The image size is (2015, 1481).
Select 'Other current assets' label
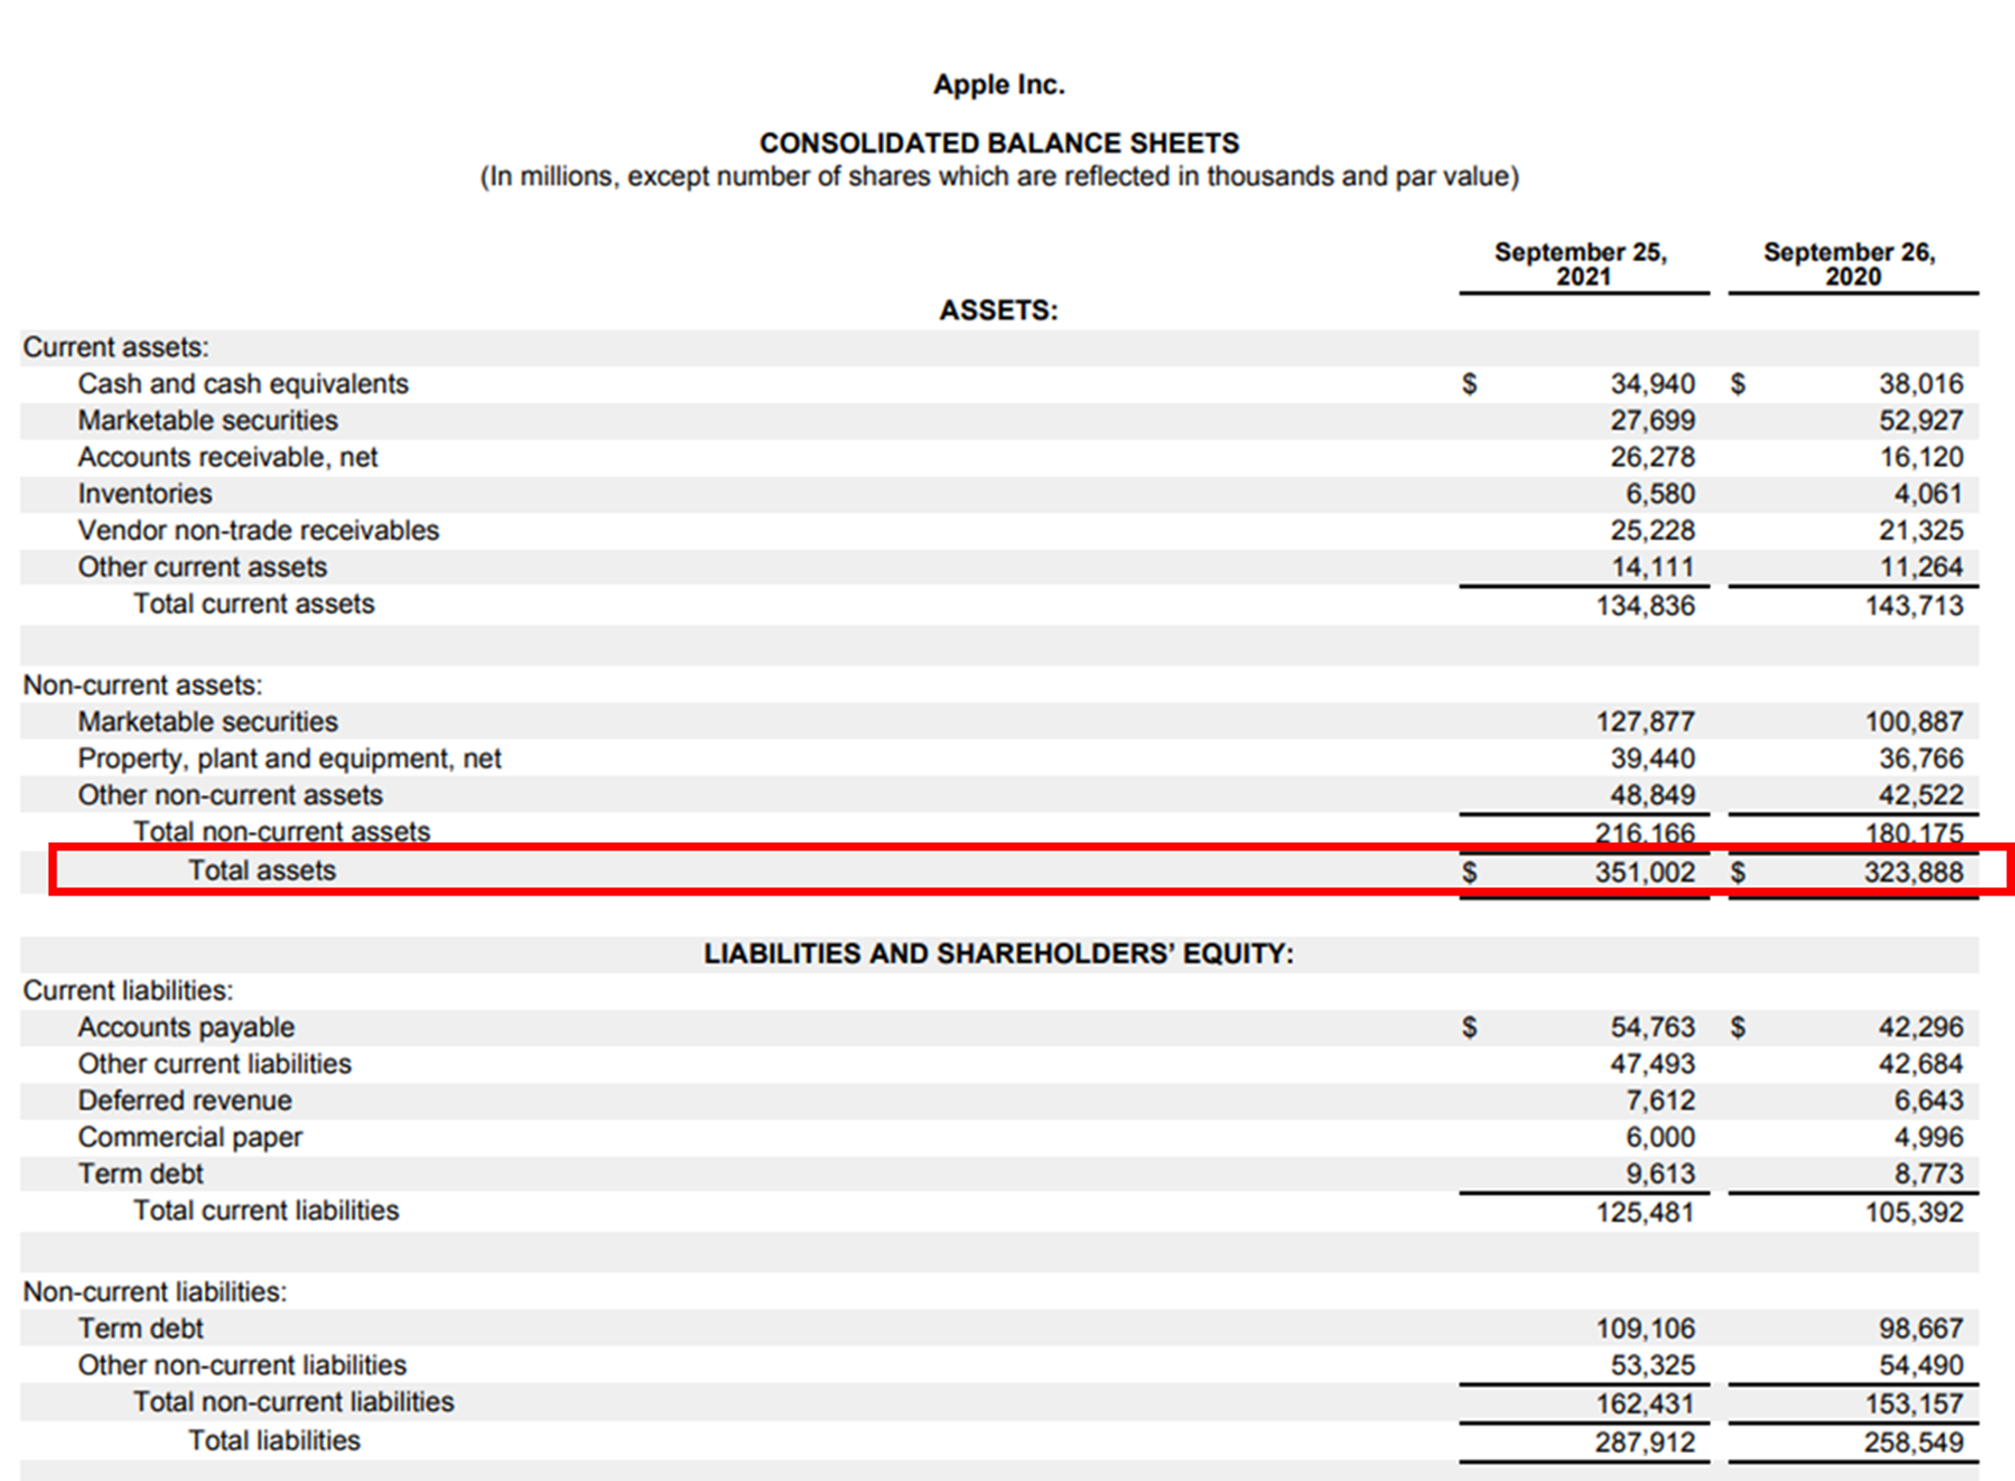click(x=202, y=567)
